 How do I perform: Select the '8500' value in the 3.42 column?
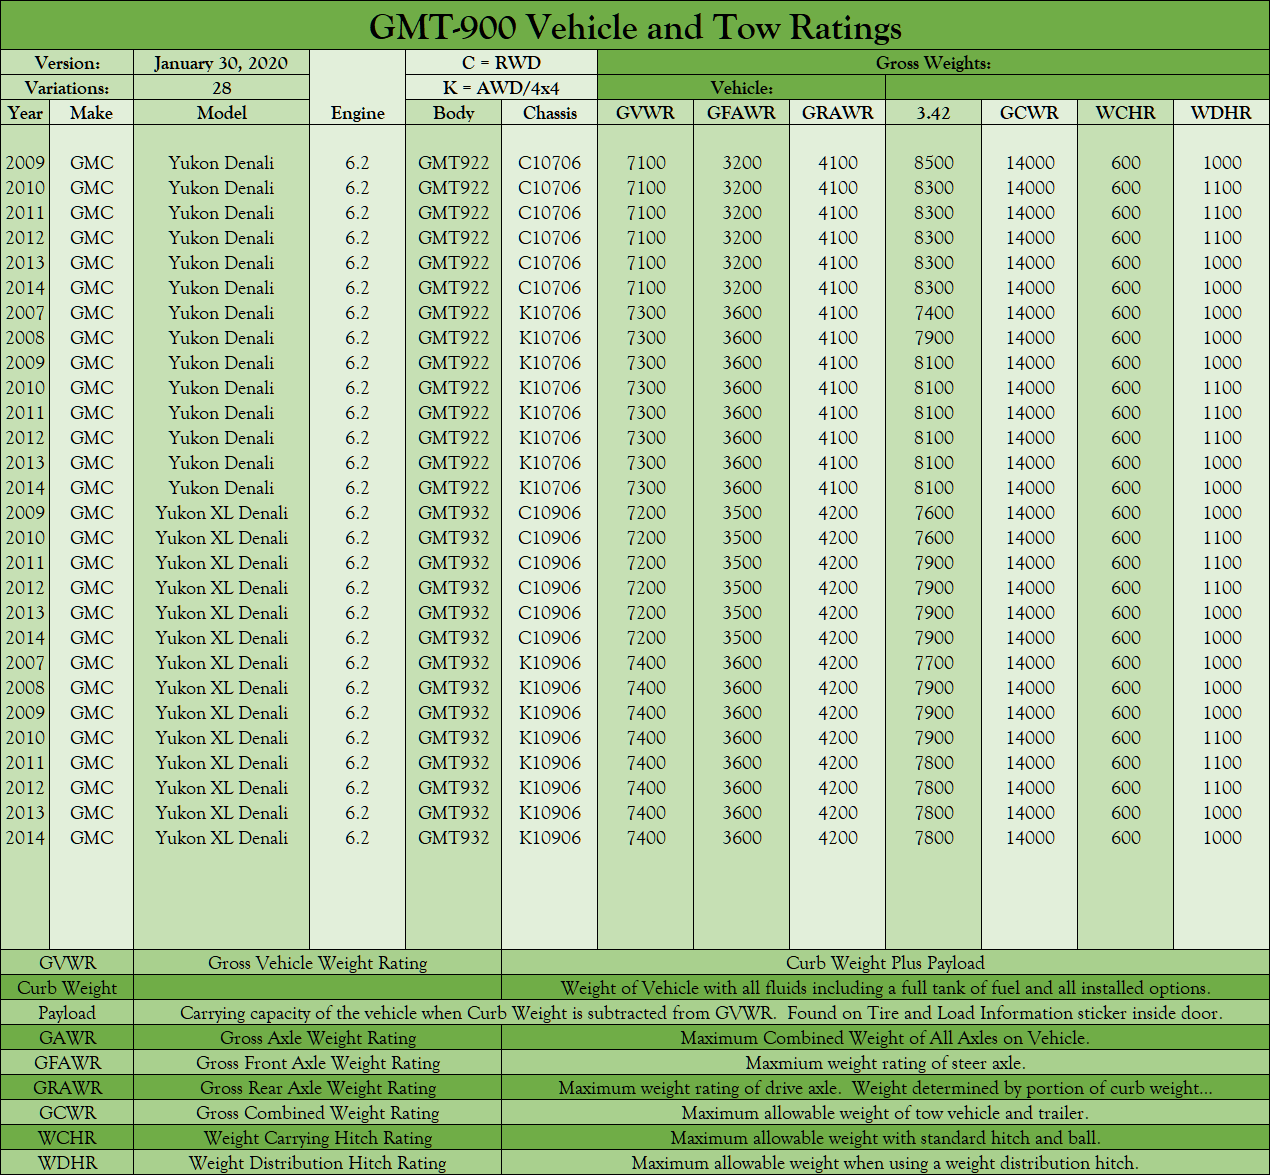point(933,163)
